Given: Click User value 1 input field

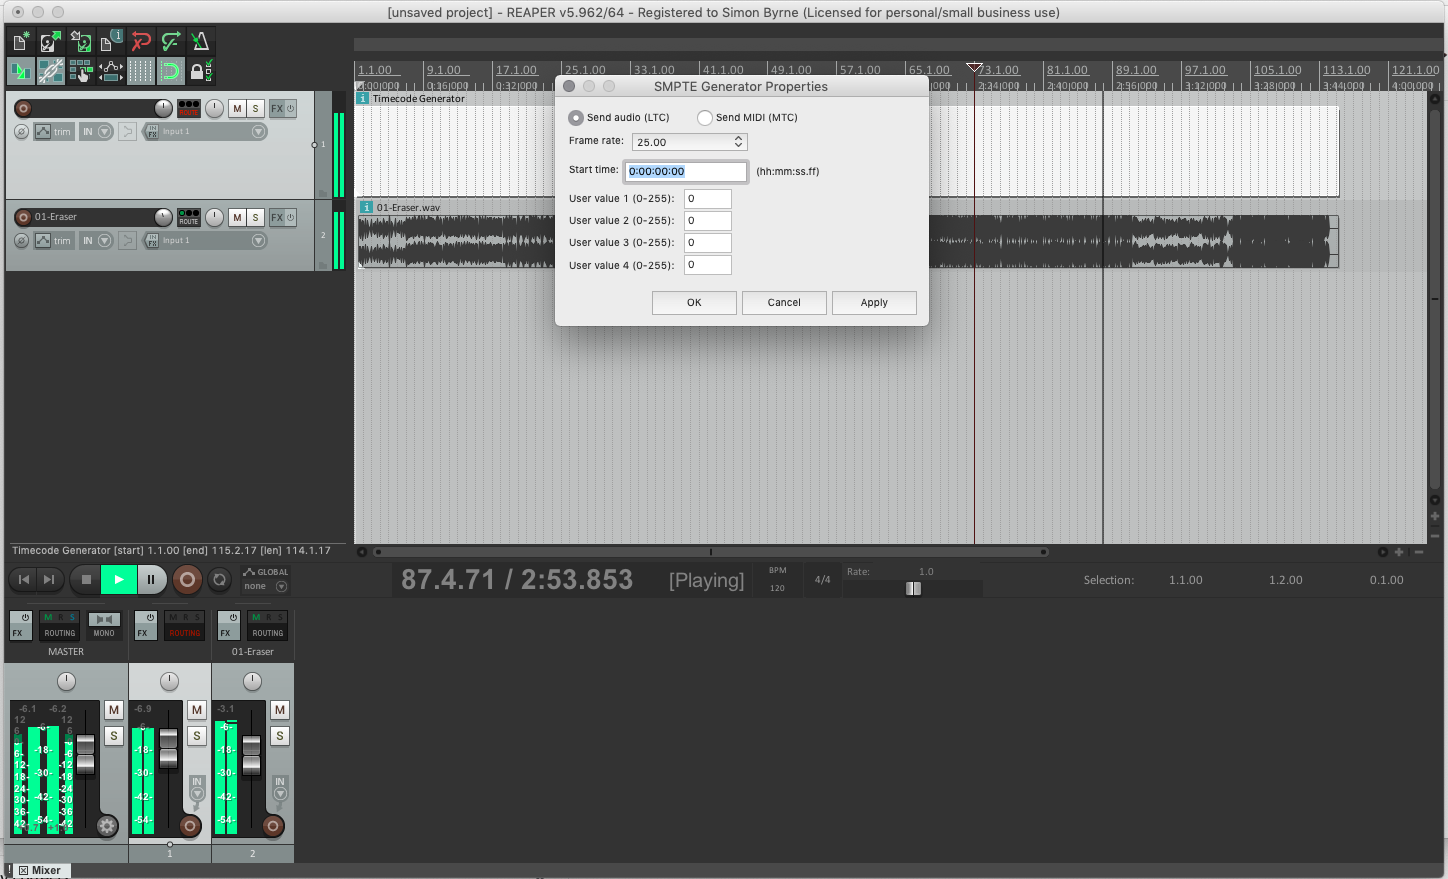Looking at the screenshot, I should coord(708,198).
